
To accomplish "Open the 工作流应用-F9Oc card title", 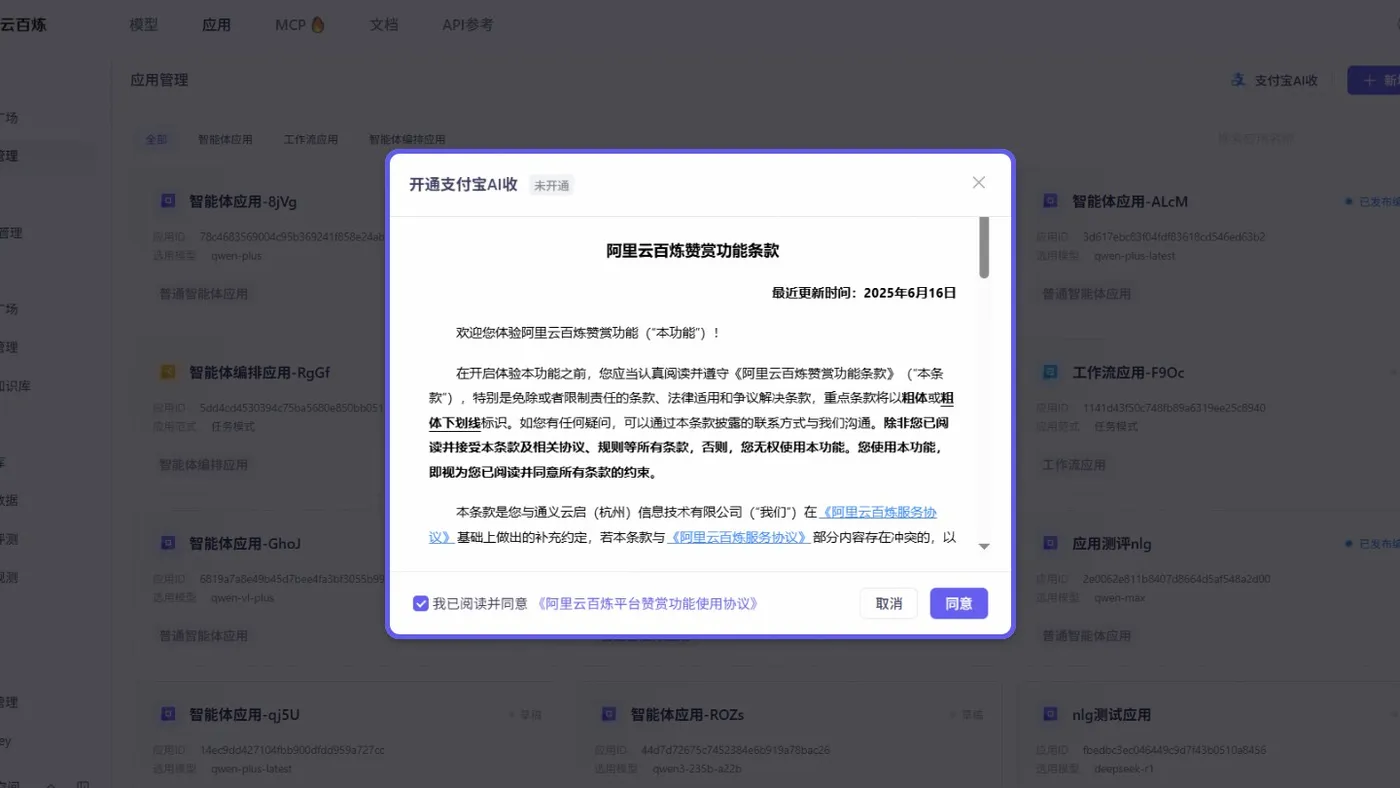I will (x=1128, y=372).
